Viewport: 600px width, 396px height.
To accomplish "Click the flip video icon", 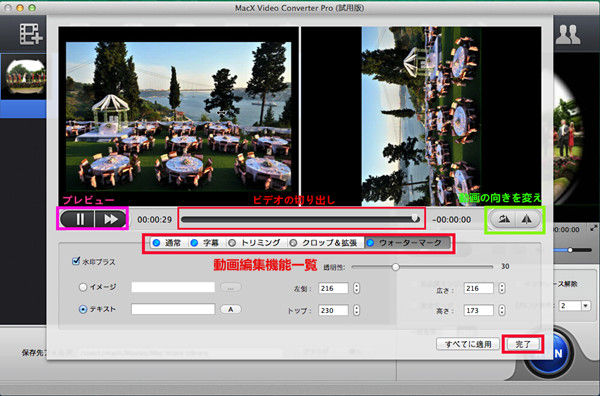I will pyautogui.click(x=527, y=219).
